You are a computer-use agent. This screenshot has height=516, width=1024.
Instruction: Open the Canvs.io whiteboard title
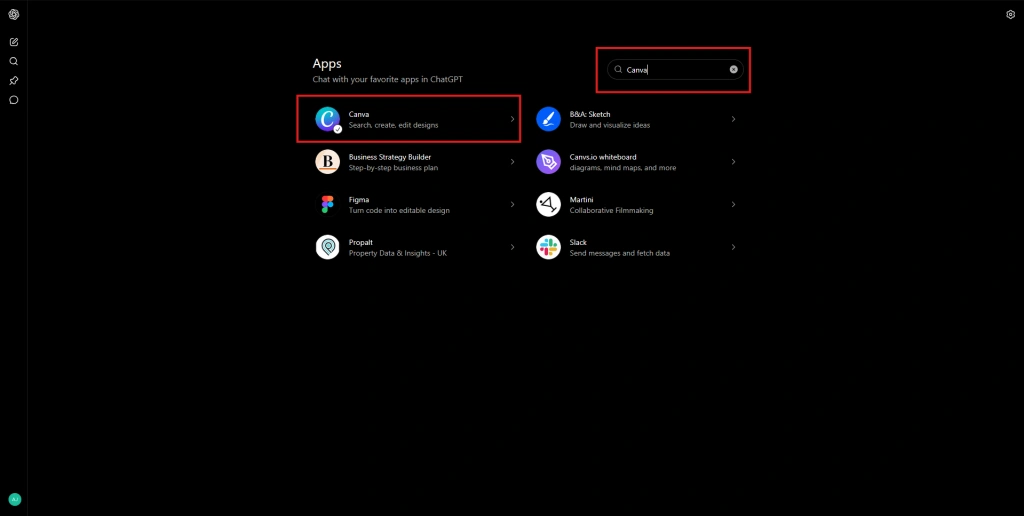coord(603,157)
